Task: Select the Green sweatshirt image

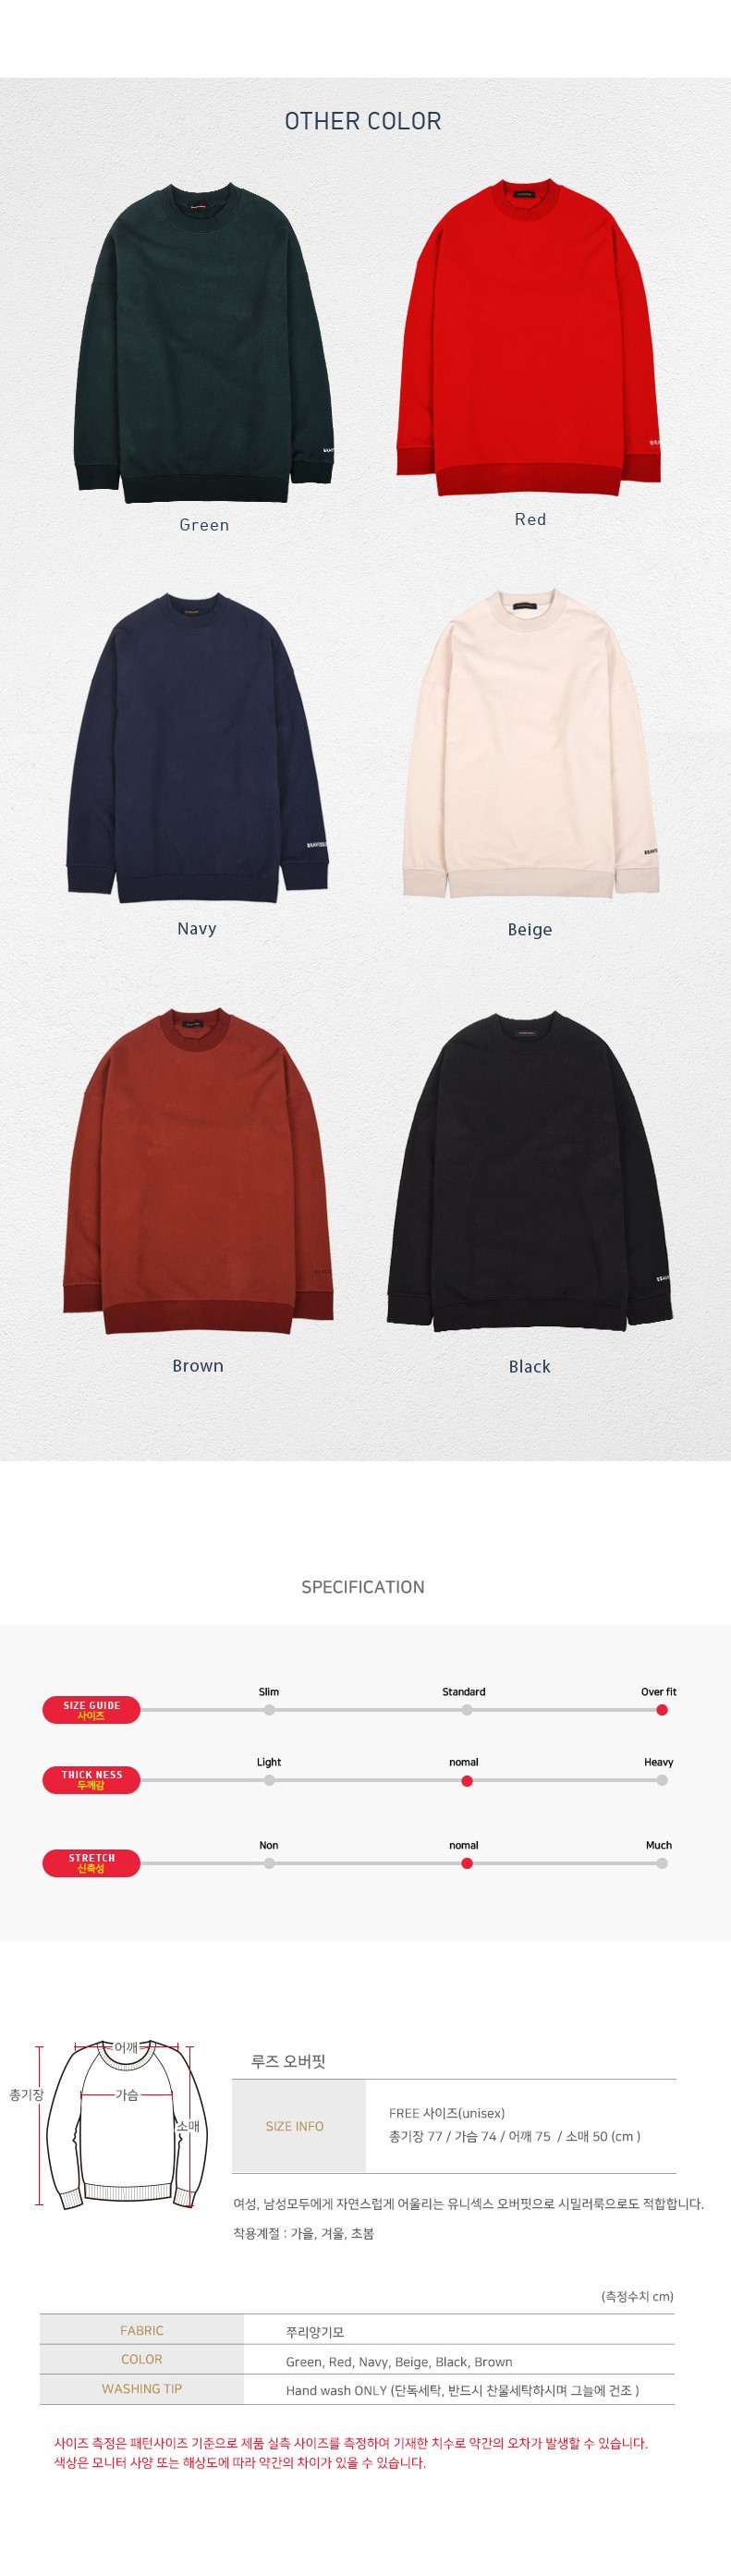Action: click(x=204, y=343)
